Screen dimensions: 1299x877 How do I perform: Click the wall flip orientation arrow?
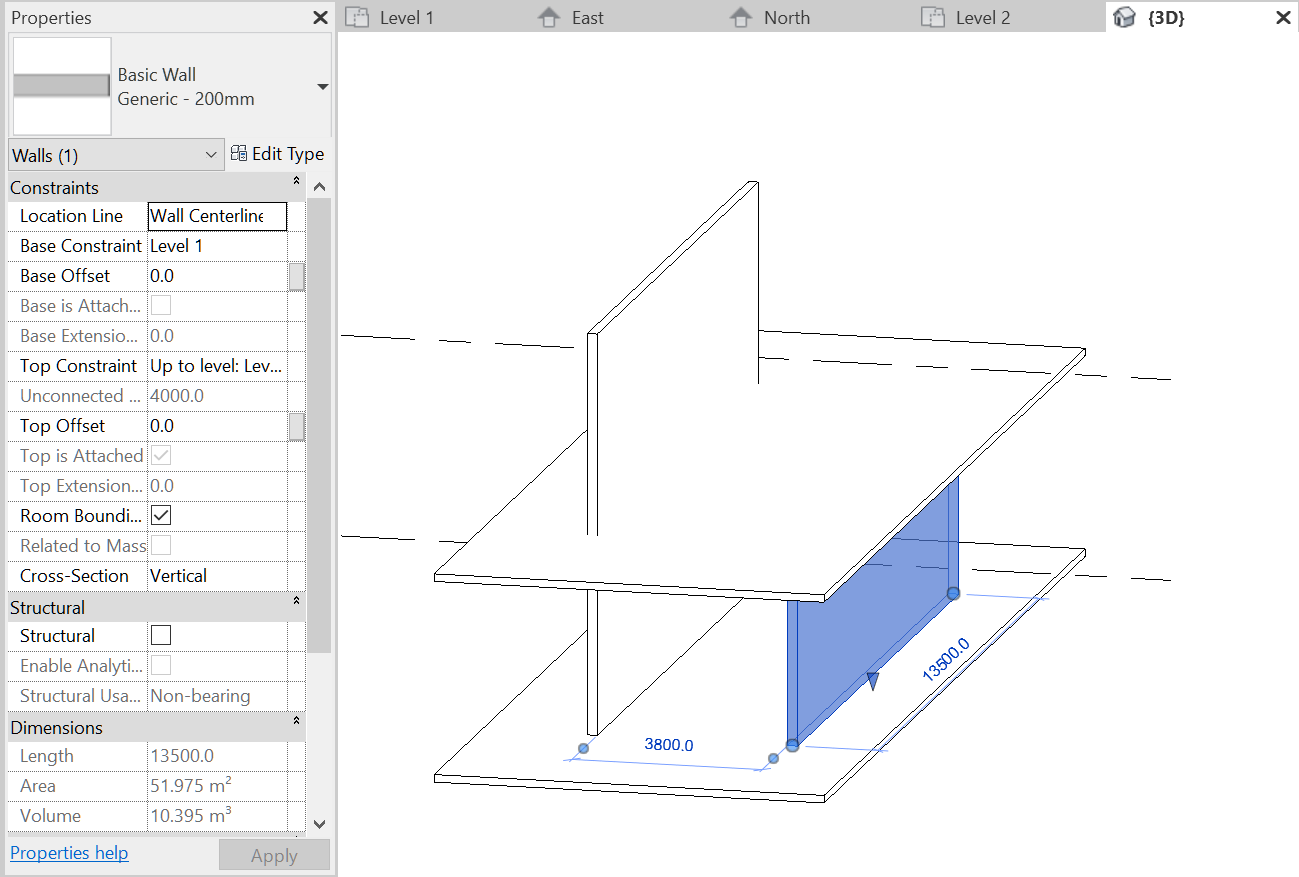coord(872,681)
